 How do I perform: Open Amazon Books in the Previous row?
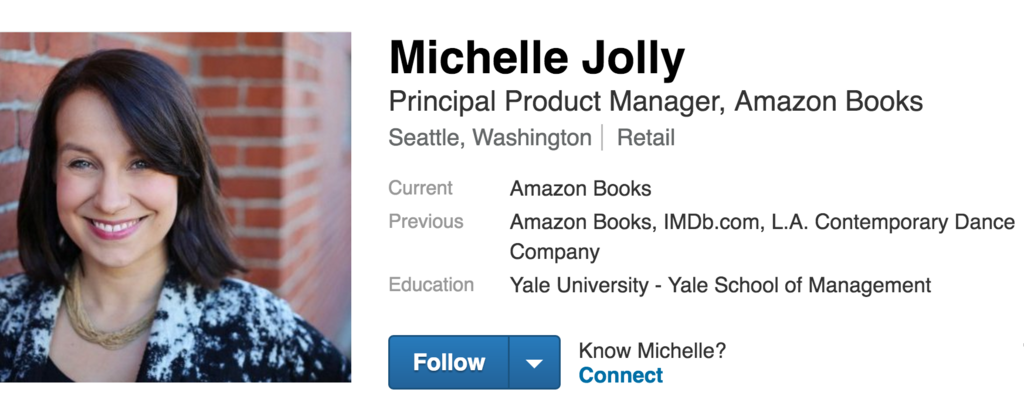click(x=580, y=222)
